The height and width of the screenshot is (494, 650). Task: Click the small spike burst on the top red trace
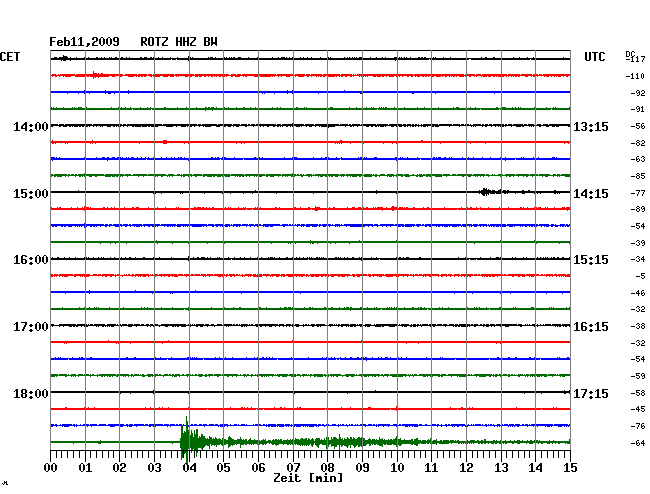pos(97,75)
